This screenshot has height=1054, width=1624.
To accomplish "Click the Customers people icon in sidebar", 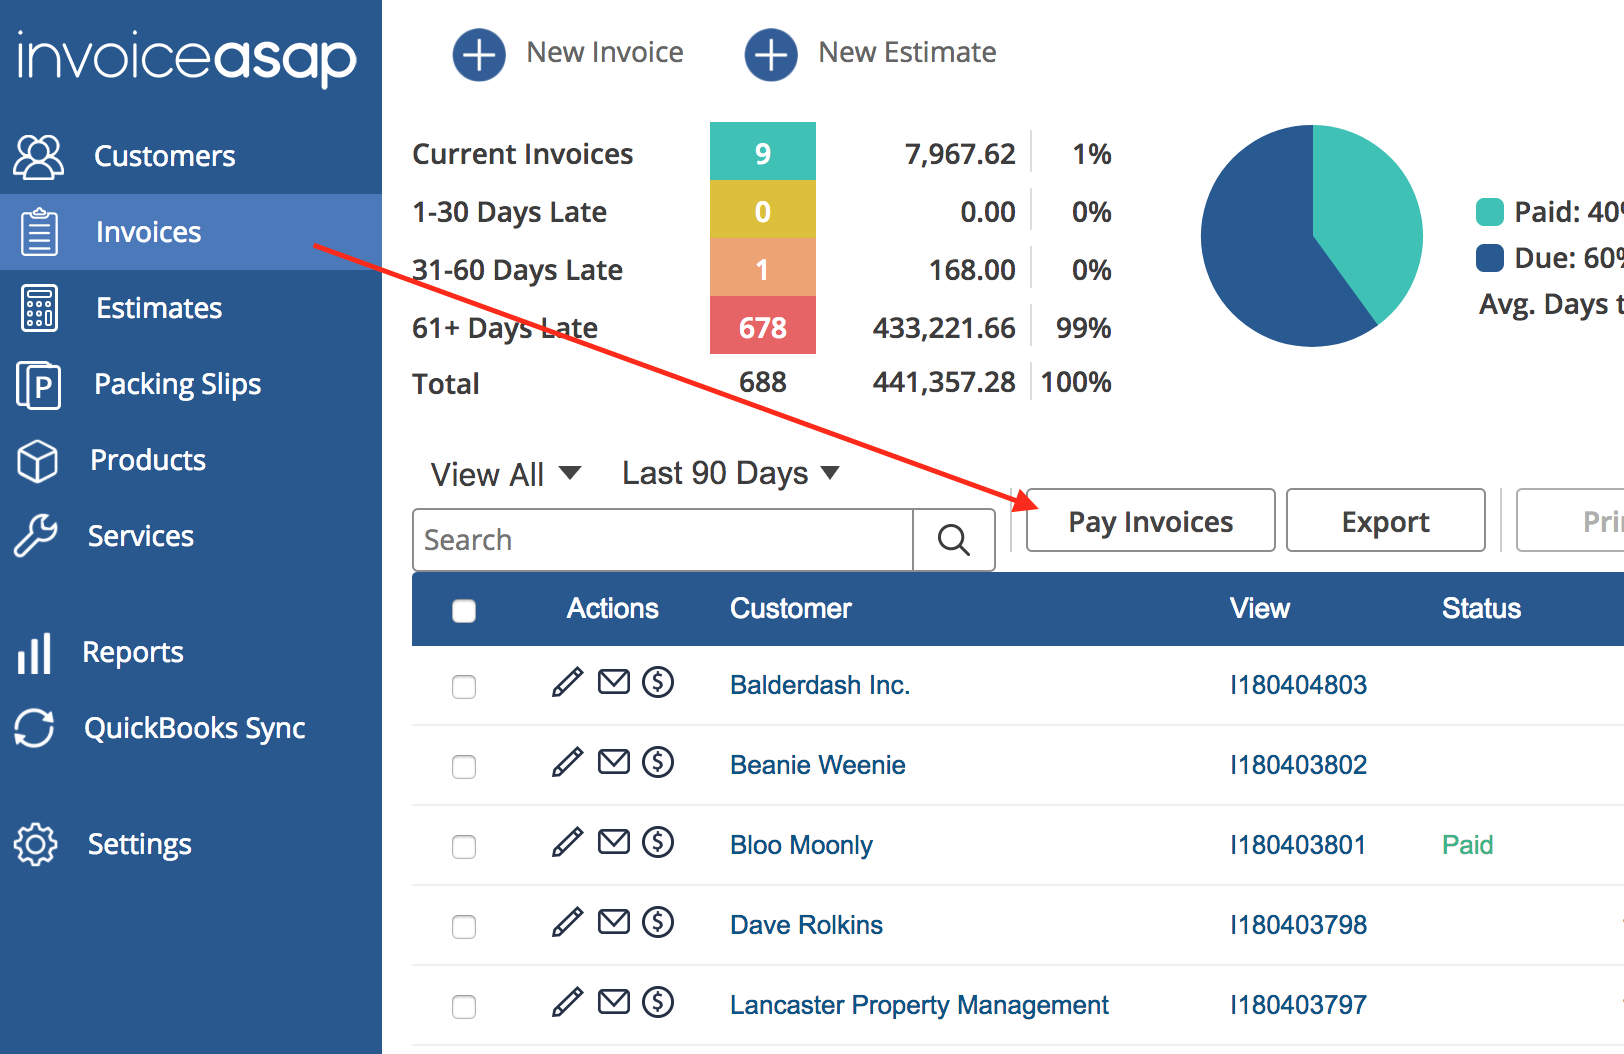I will 38,156.
